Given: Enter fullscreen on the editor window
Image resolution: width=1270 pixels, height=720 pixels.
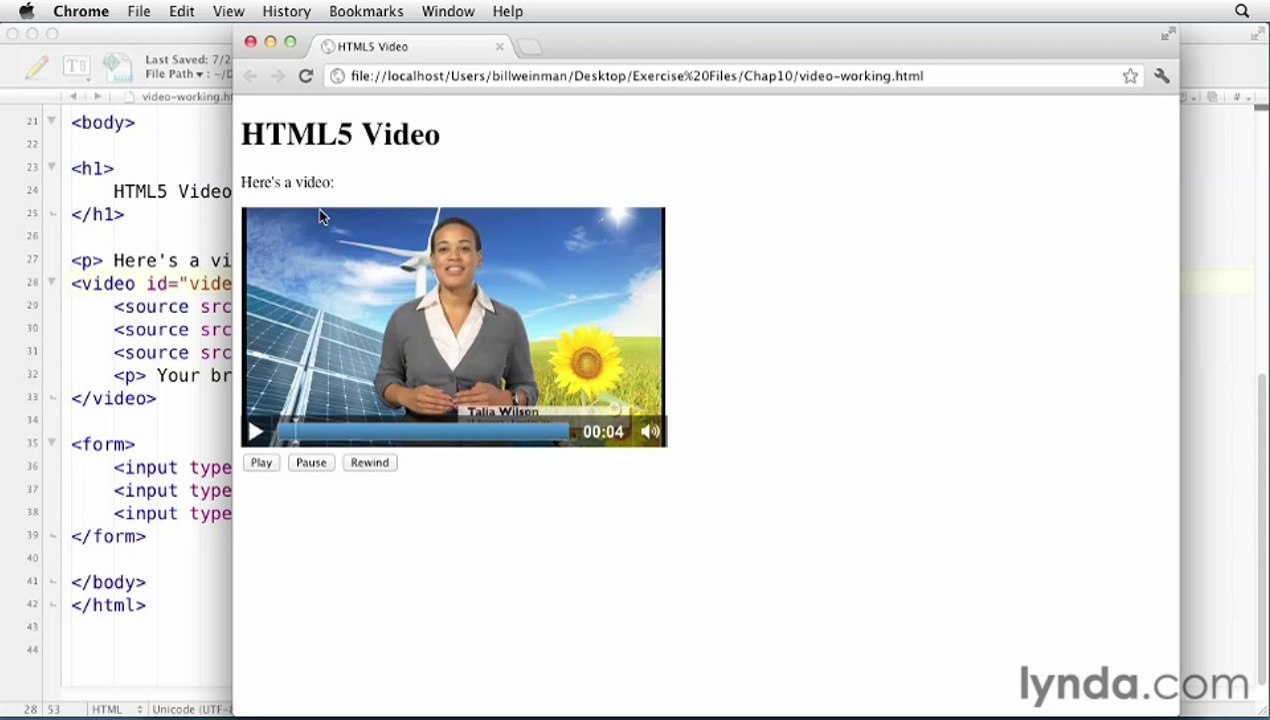Looking at the screenshot, I should tap(1259, 34).
